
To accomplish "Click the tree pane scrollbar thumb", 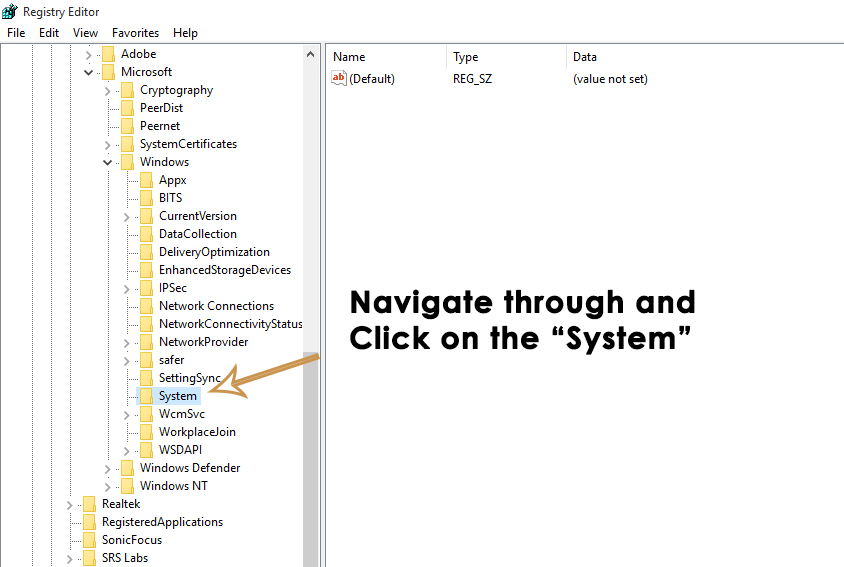I will 311,459.
